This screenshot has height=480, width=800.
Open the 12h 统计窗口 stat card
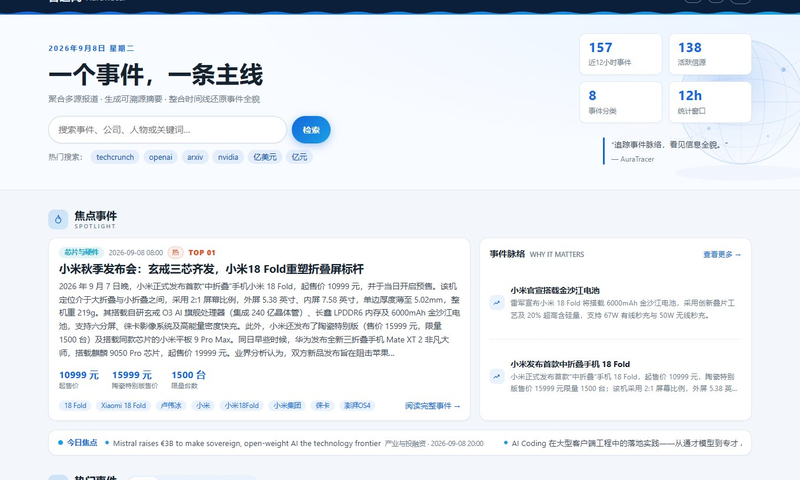pyautogui.click(x=710, y=102)
